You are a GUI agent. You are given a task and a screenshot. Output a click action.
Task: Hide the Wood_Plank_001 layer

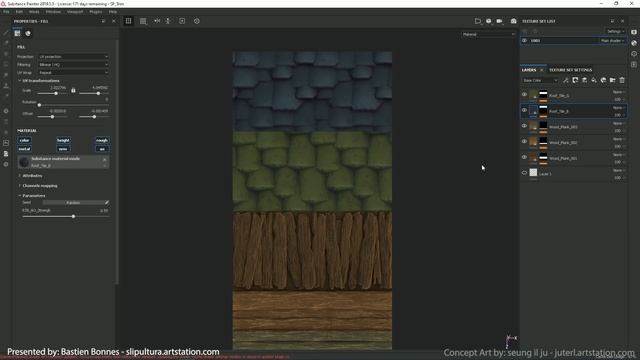(x=524, y=157)
